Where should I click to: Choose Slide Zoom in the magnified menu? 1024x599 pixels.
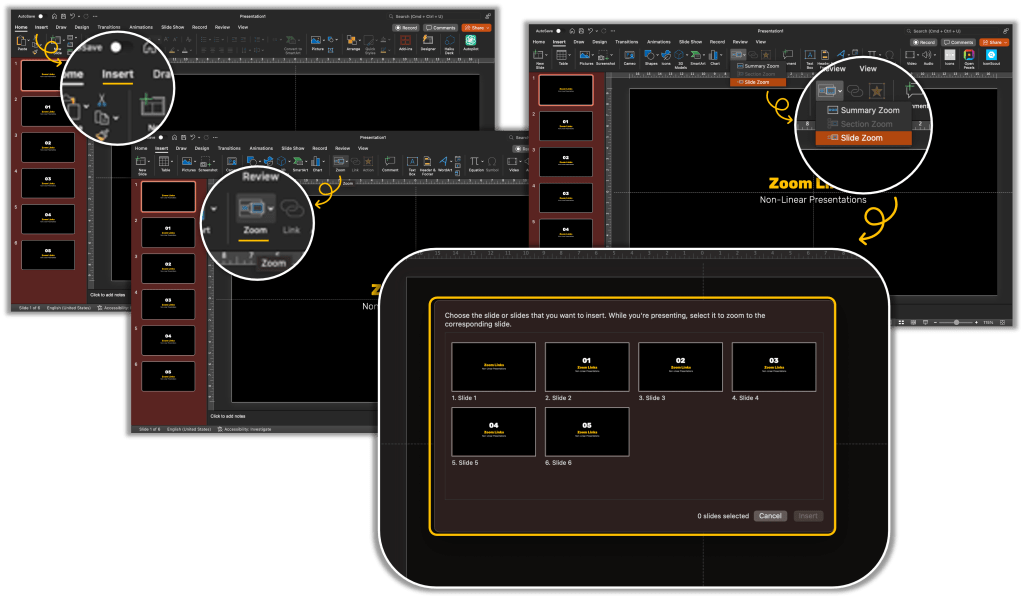point(861,138)
